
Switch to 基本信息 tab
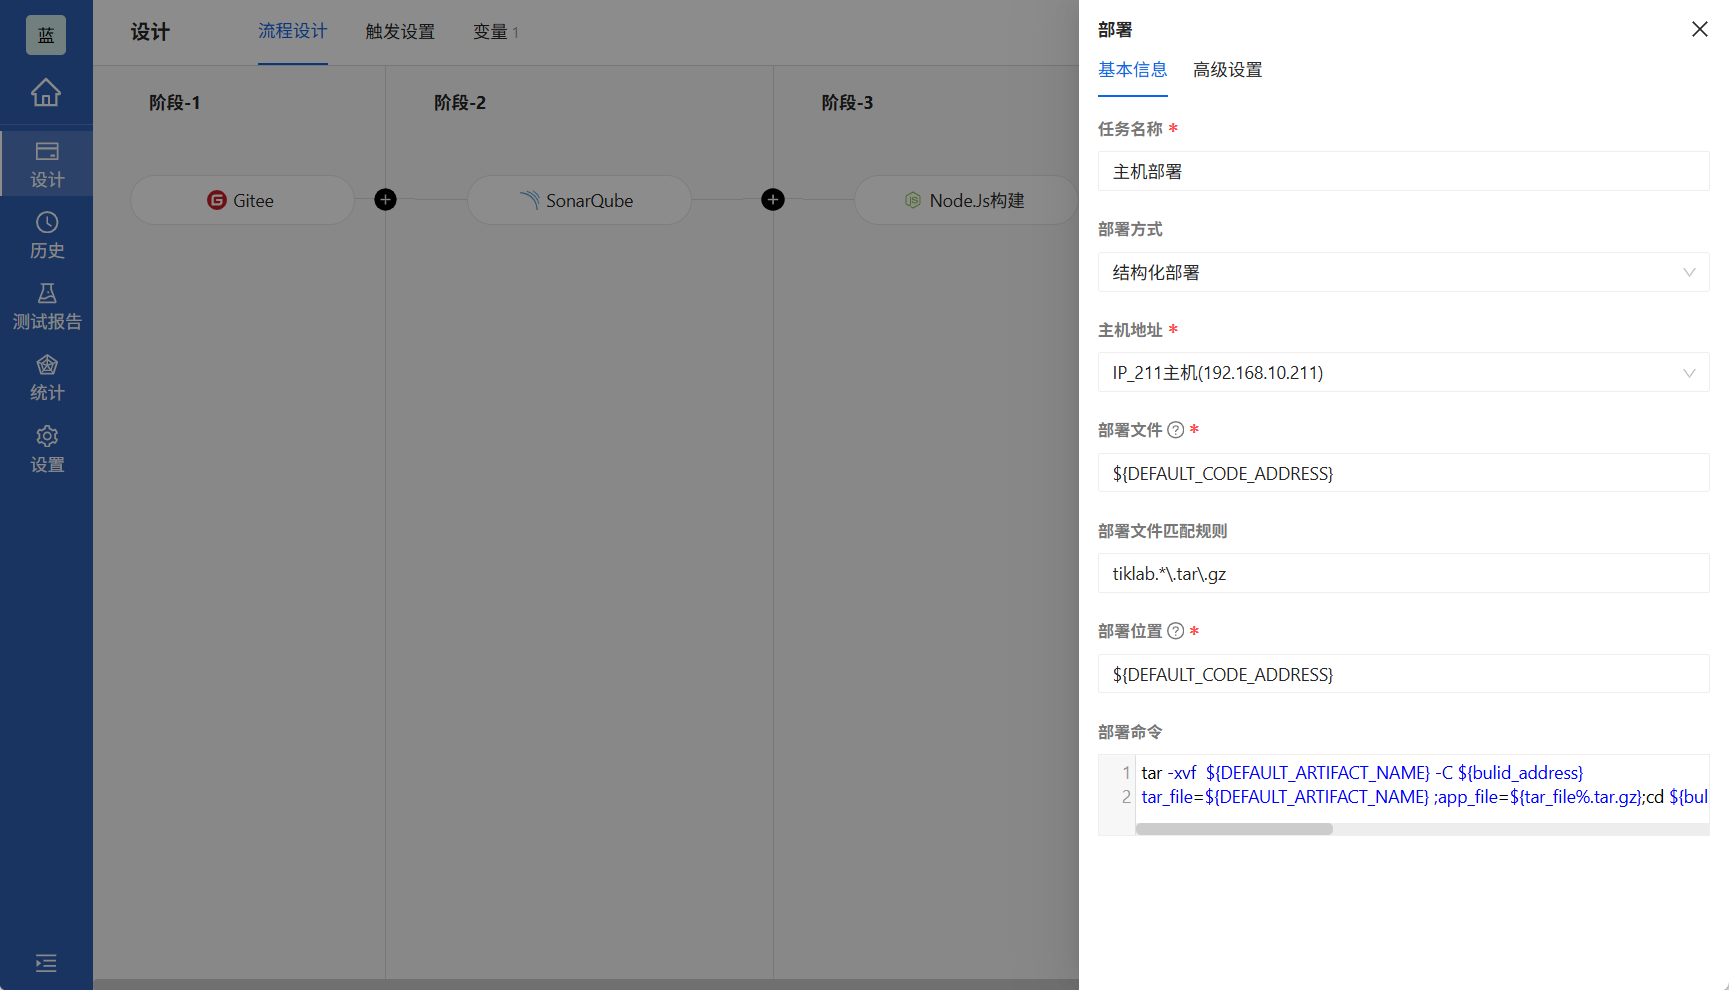pyautogui.click(x=1133, y=70)
